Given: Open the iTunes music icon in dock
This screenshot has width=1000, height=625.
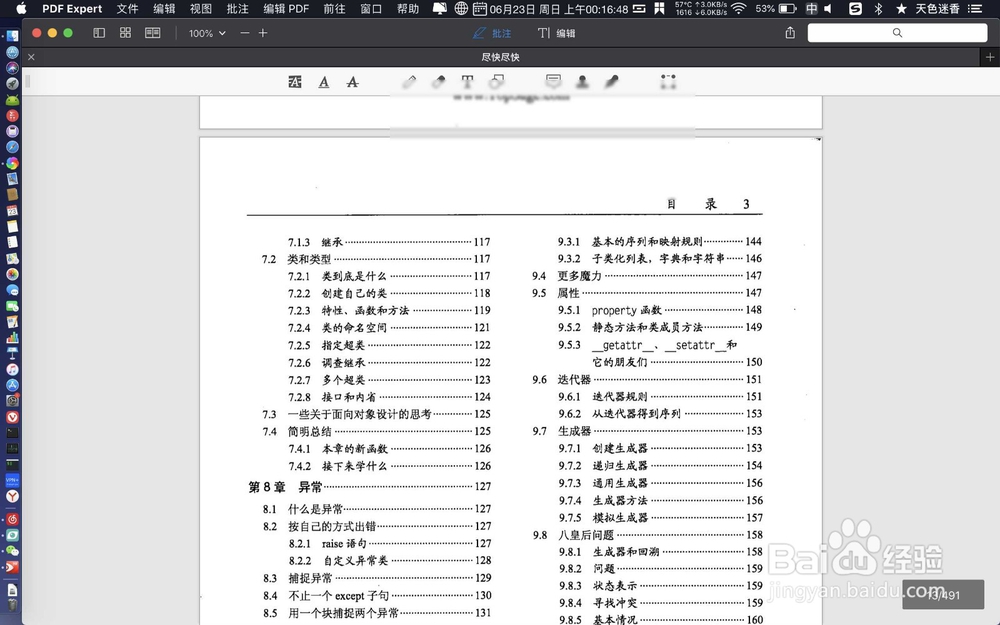Looking at the screenshot, I should 12,369.
